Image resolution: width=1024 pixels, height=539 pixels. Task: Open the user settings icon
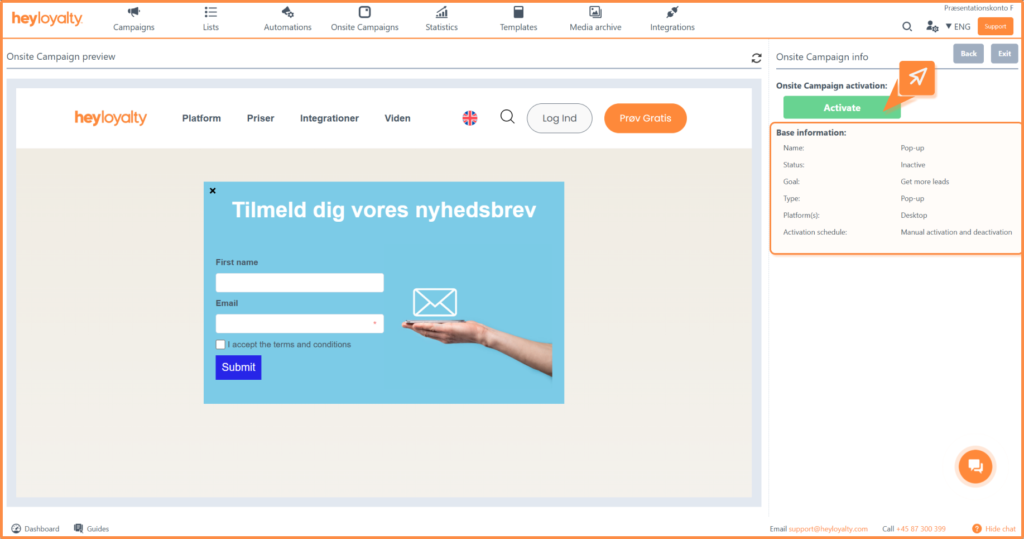[x=932, y=27]
